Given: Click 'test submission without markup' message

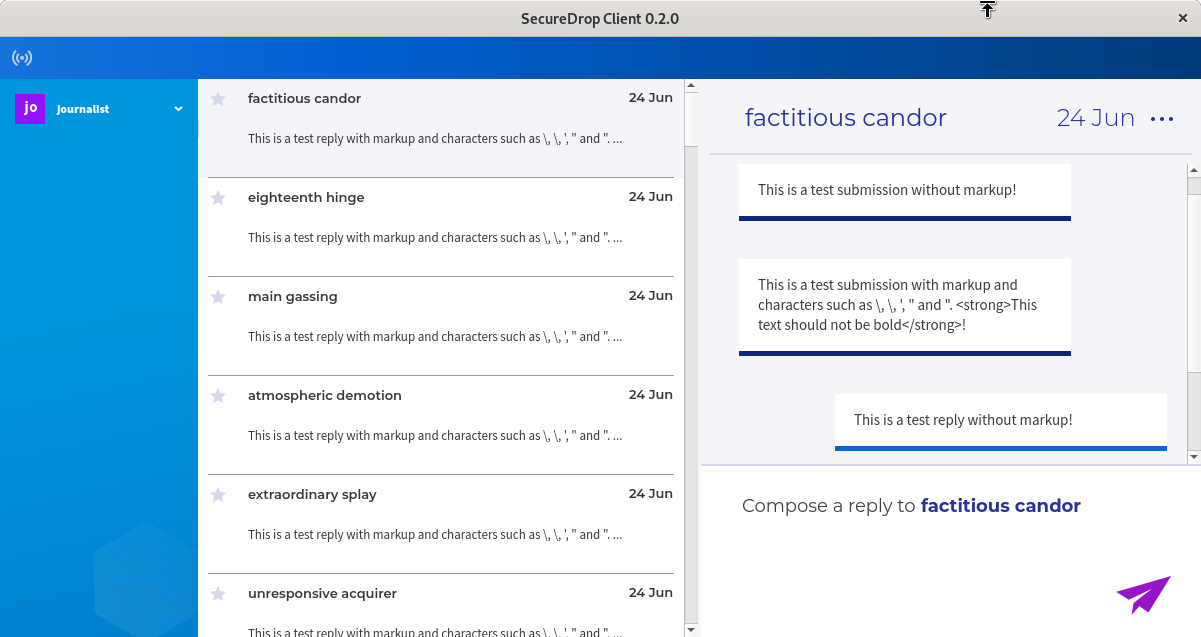Looking at the screenshot, I should 905,190.
